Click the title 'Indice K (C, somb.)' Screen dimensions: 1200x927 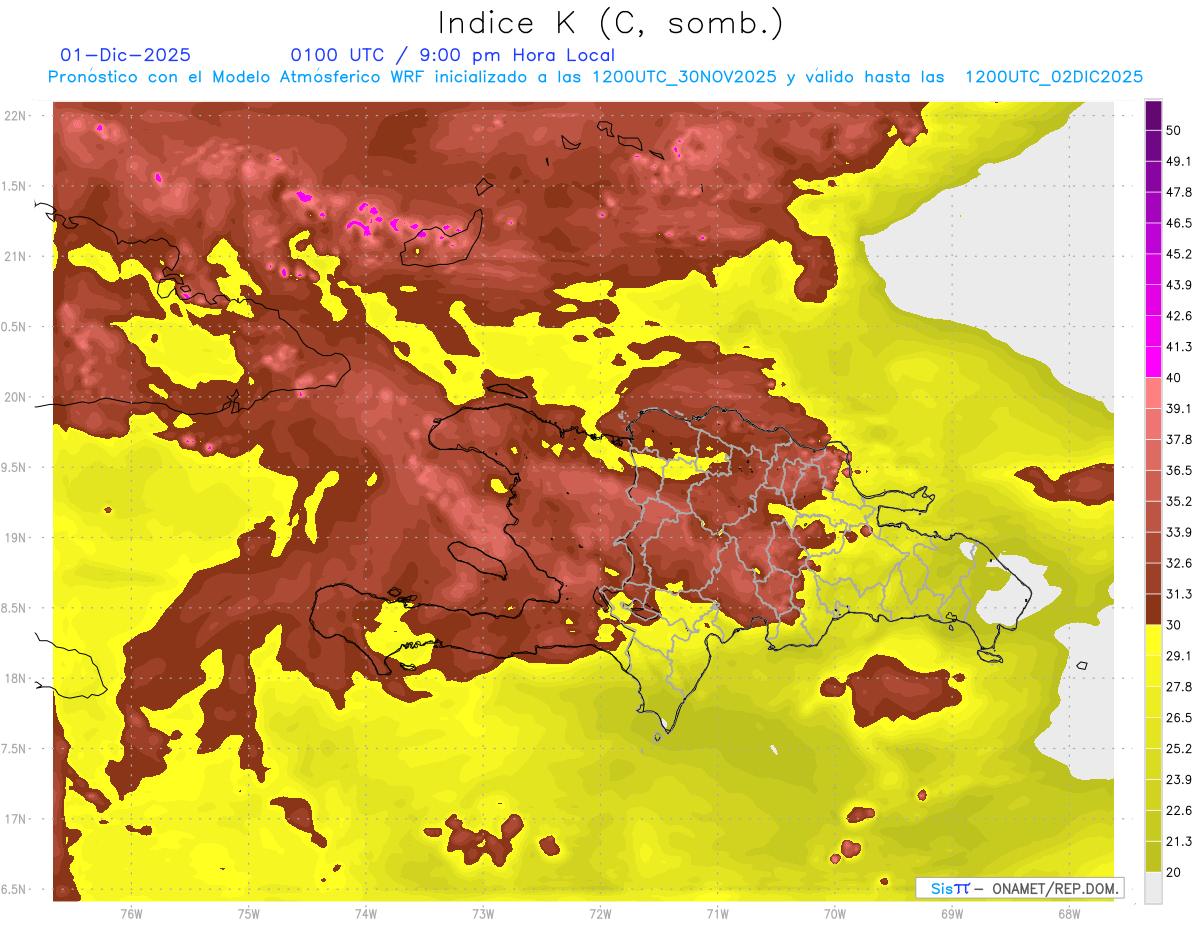tap(610, 23)
